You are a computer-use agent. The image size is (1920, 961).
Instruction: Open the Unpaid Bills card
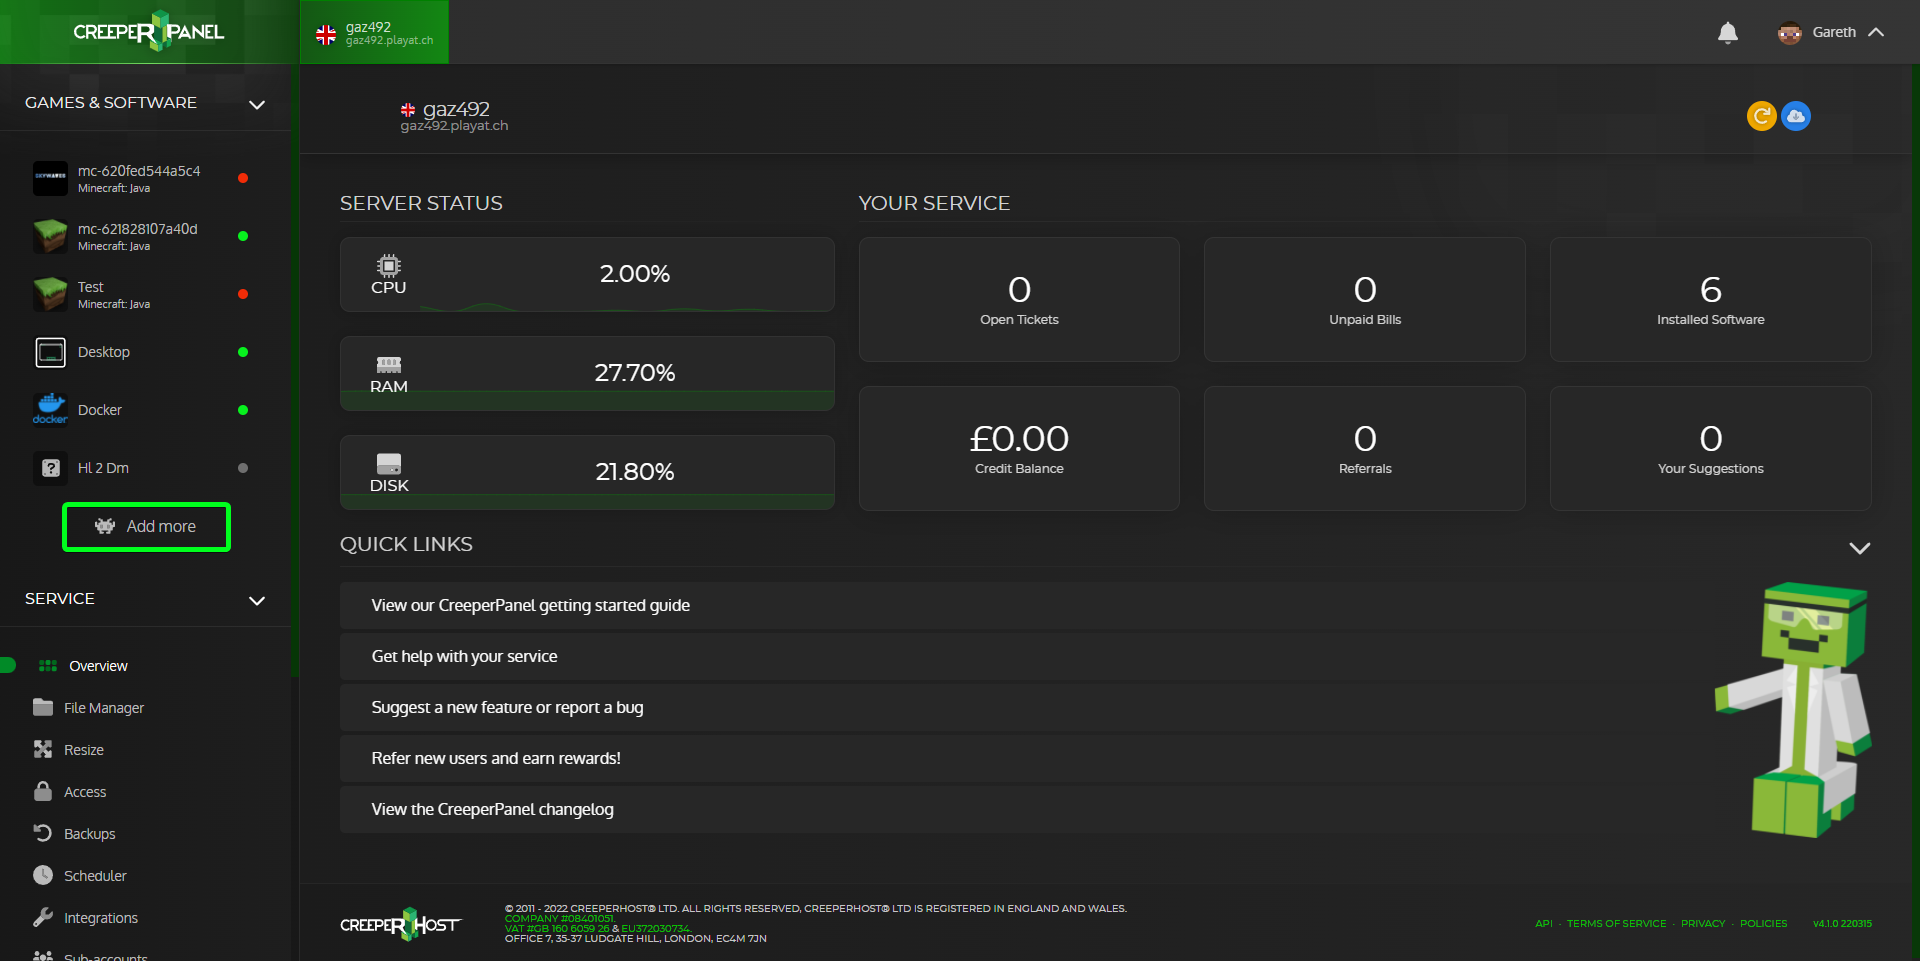click(x=1365, y=299)
